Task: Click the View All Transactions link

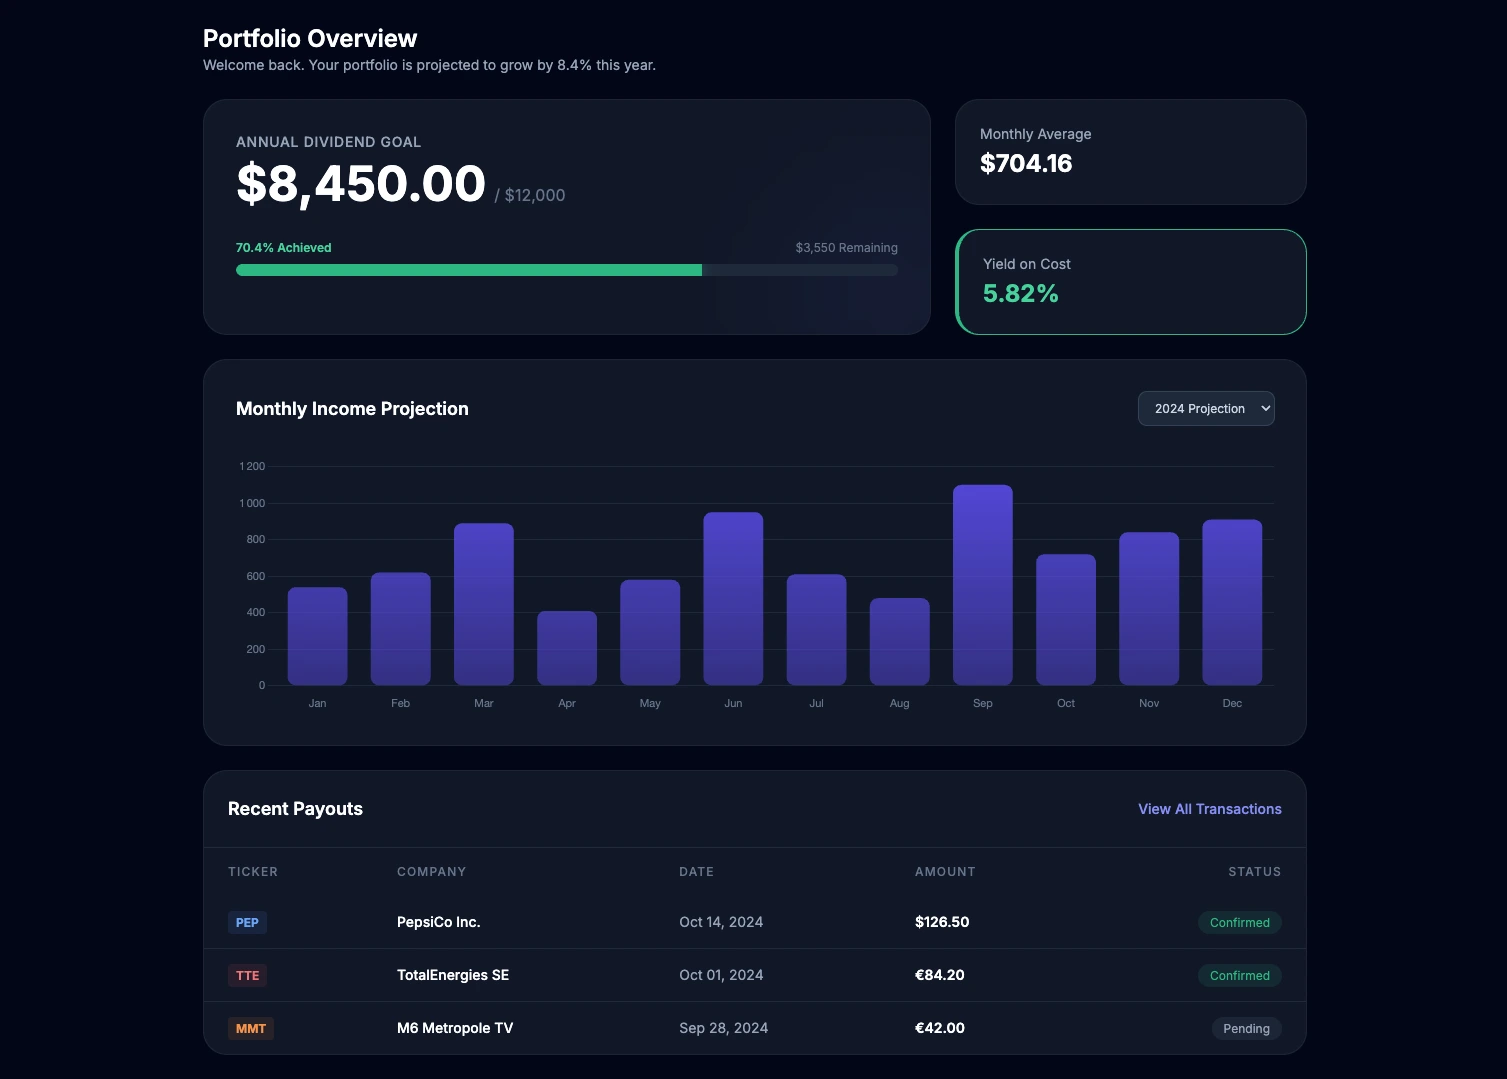Action: [x=1209, y=808]
